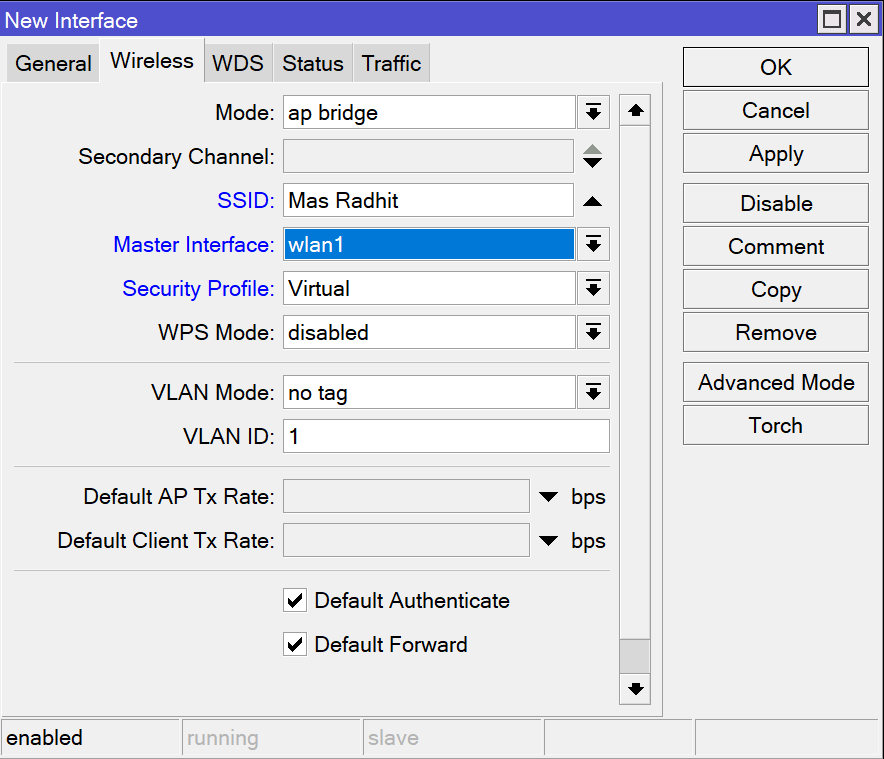Select the Wireless tab
Image resolution: width=884 pixels, height=759 pixels.
click(x=152, y=61)
